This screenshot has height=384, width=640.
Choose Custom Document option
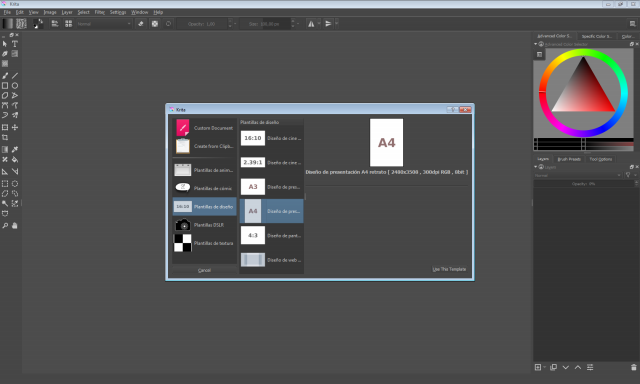point(204,128)
